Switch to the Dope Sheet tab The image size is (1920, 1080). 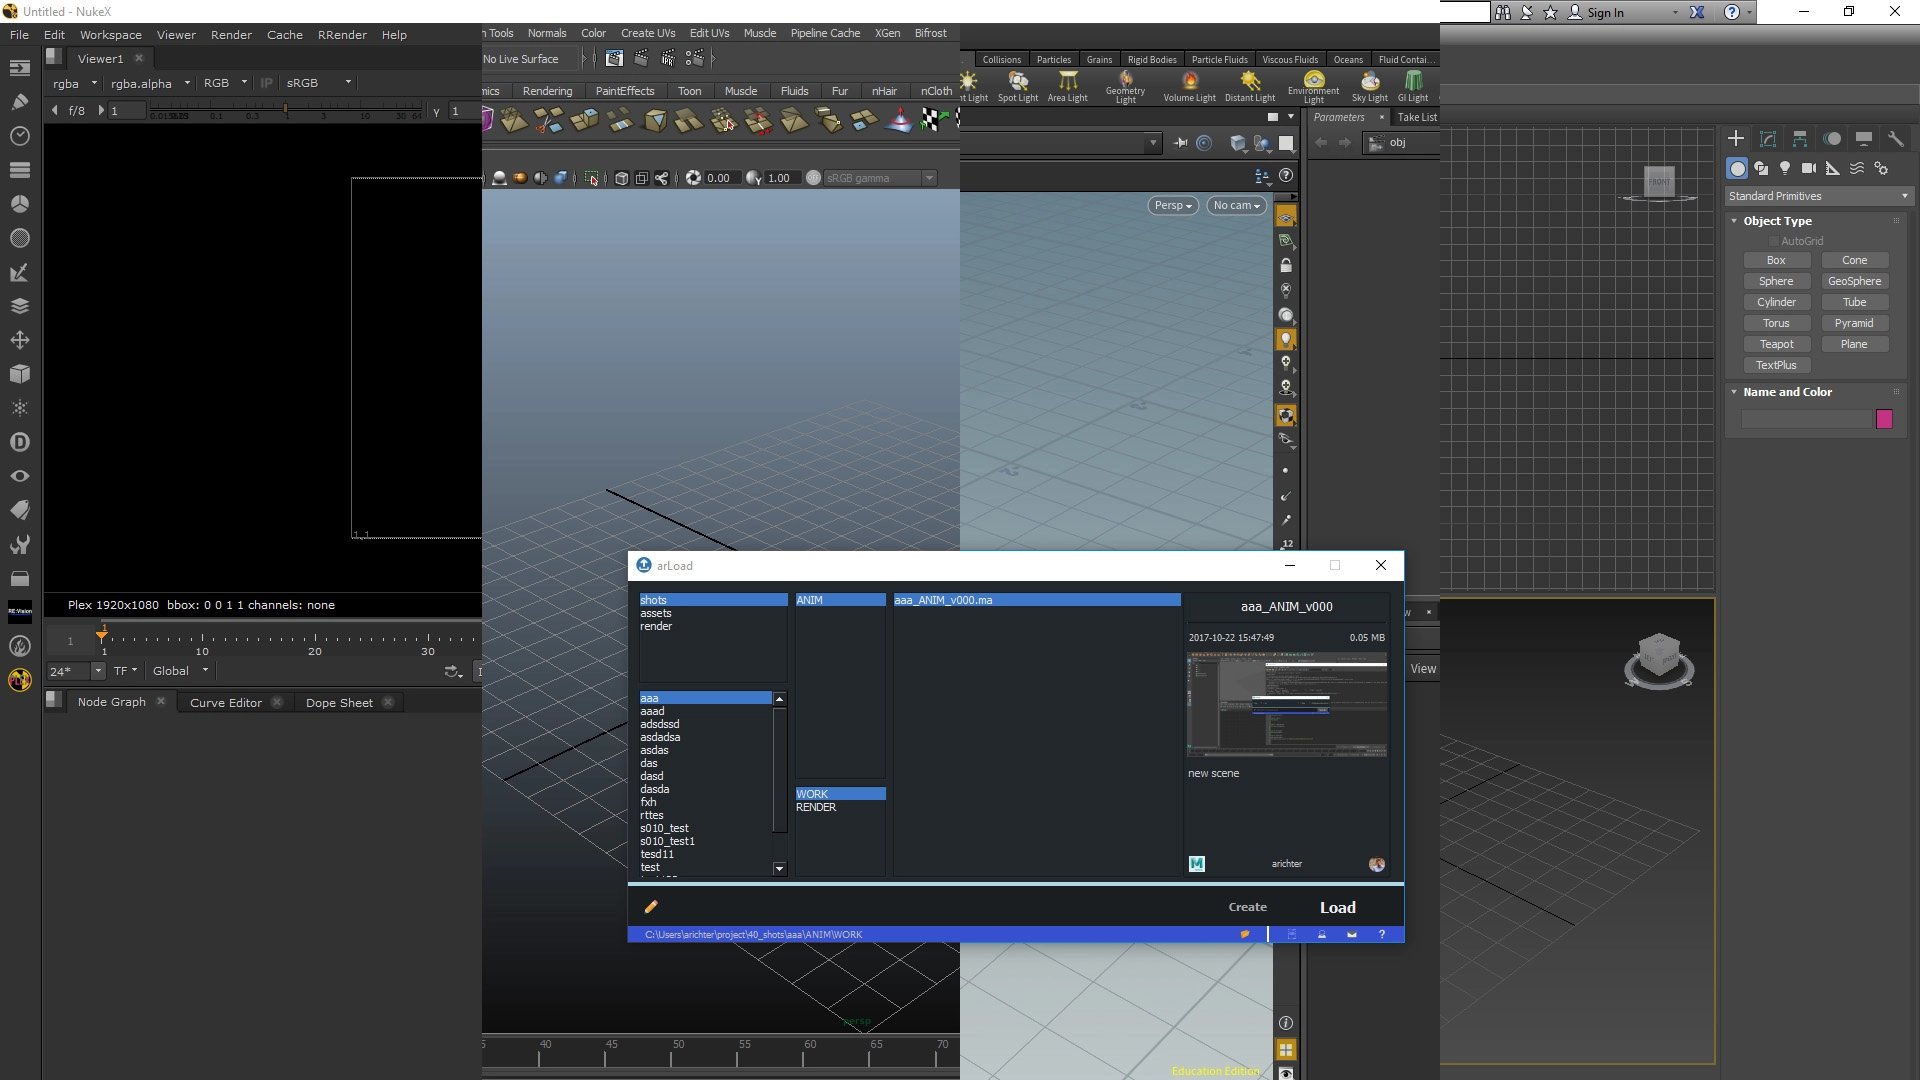(339, 702)
